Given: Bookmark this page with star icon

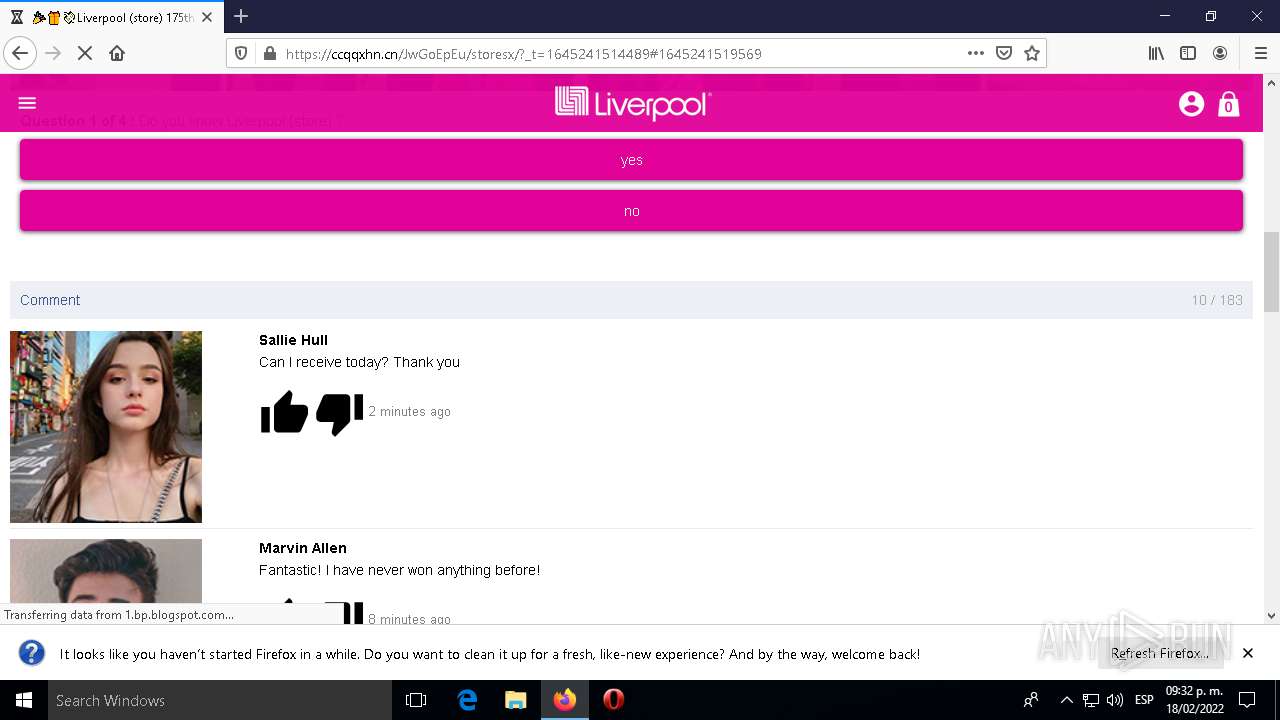Looking at the screenshot, I should (x=1032, y=53).
